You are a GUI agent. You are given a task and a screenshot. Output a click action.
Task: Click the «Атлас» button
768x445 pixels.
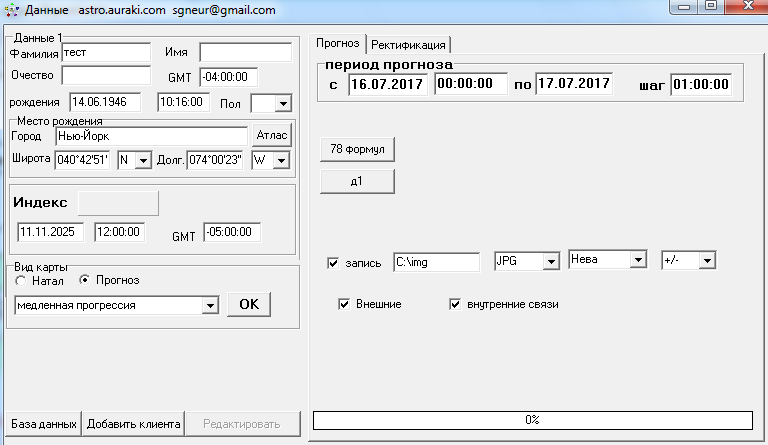pyautogui.click(x=271, y=136)
